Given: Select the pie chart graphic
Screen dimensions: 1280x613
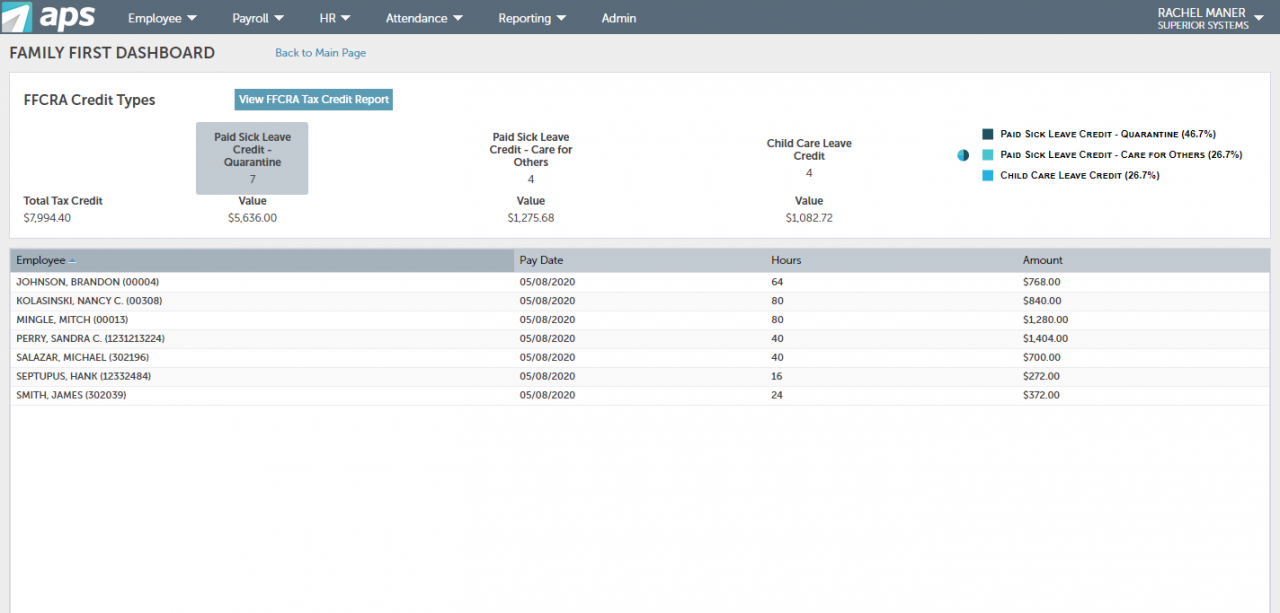Looking at the screenshot, I should [x=963, y=155].
